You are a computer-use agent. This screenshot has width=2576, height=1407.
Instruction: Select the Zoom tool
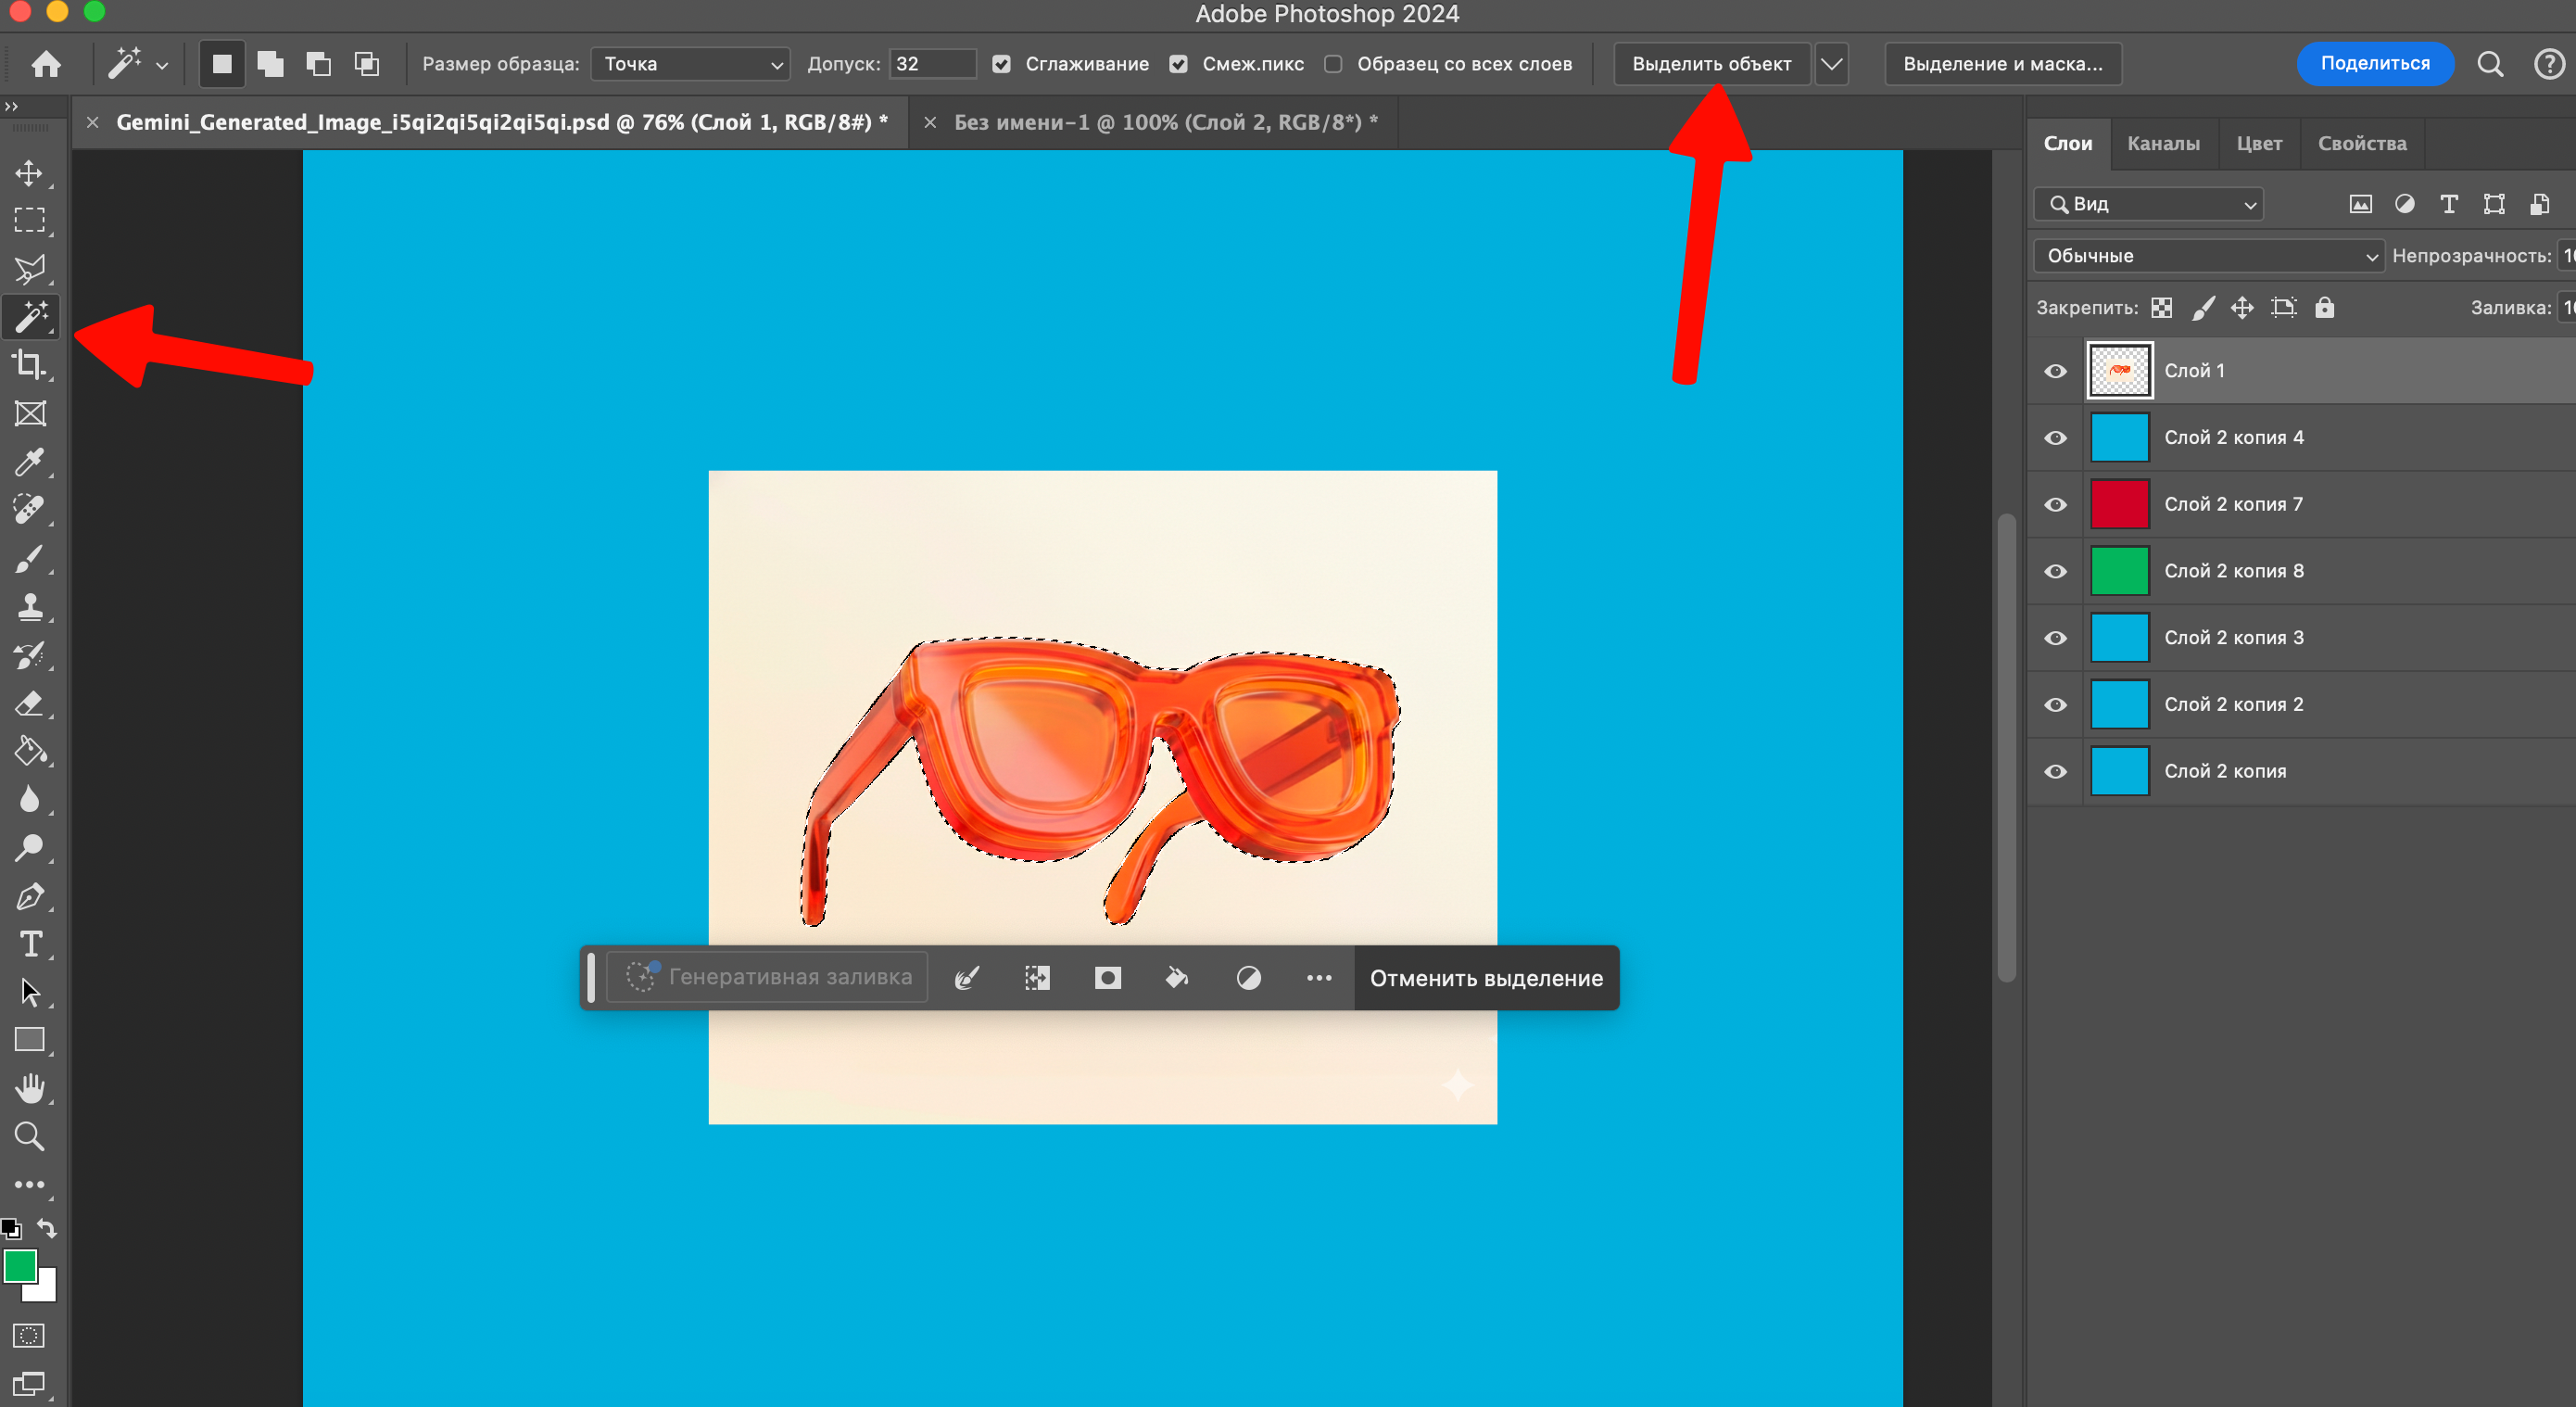tap(30, 1136)
